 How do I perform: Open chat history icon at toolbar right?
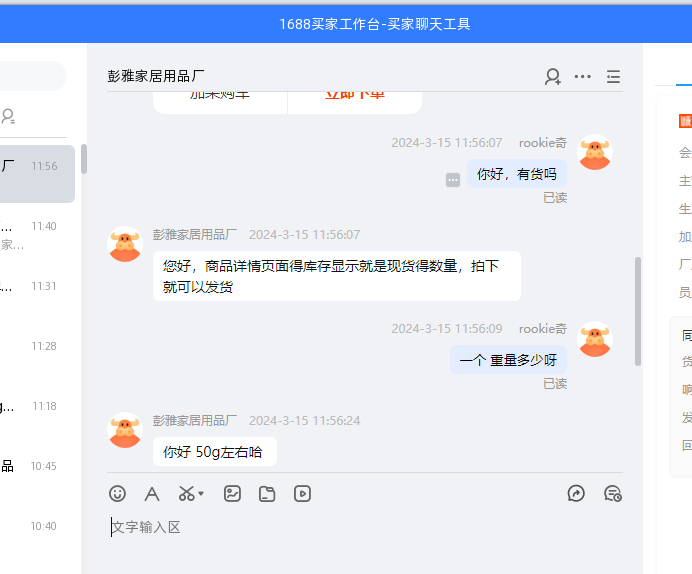tap(613, 493)
